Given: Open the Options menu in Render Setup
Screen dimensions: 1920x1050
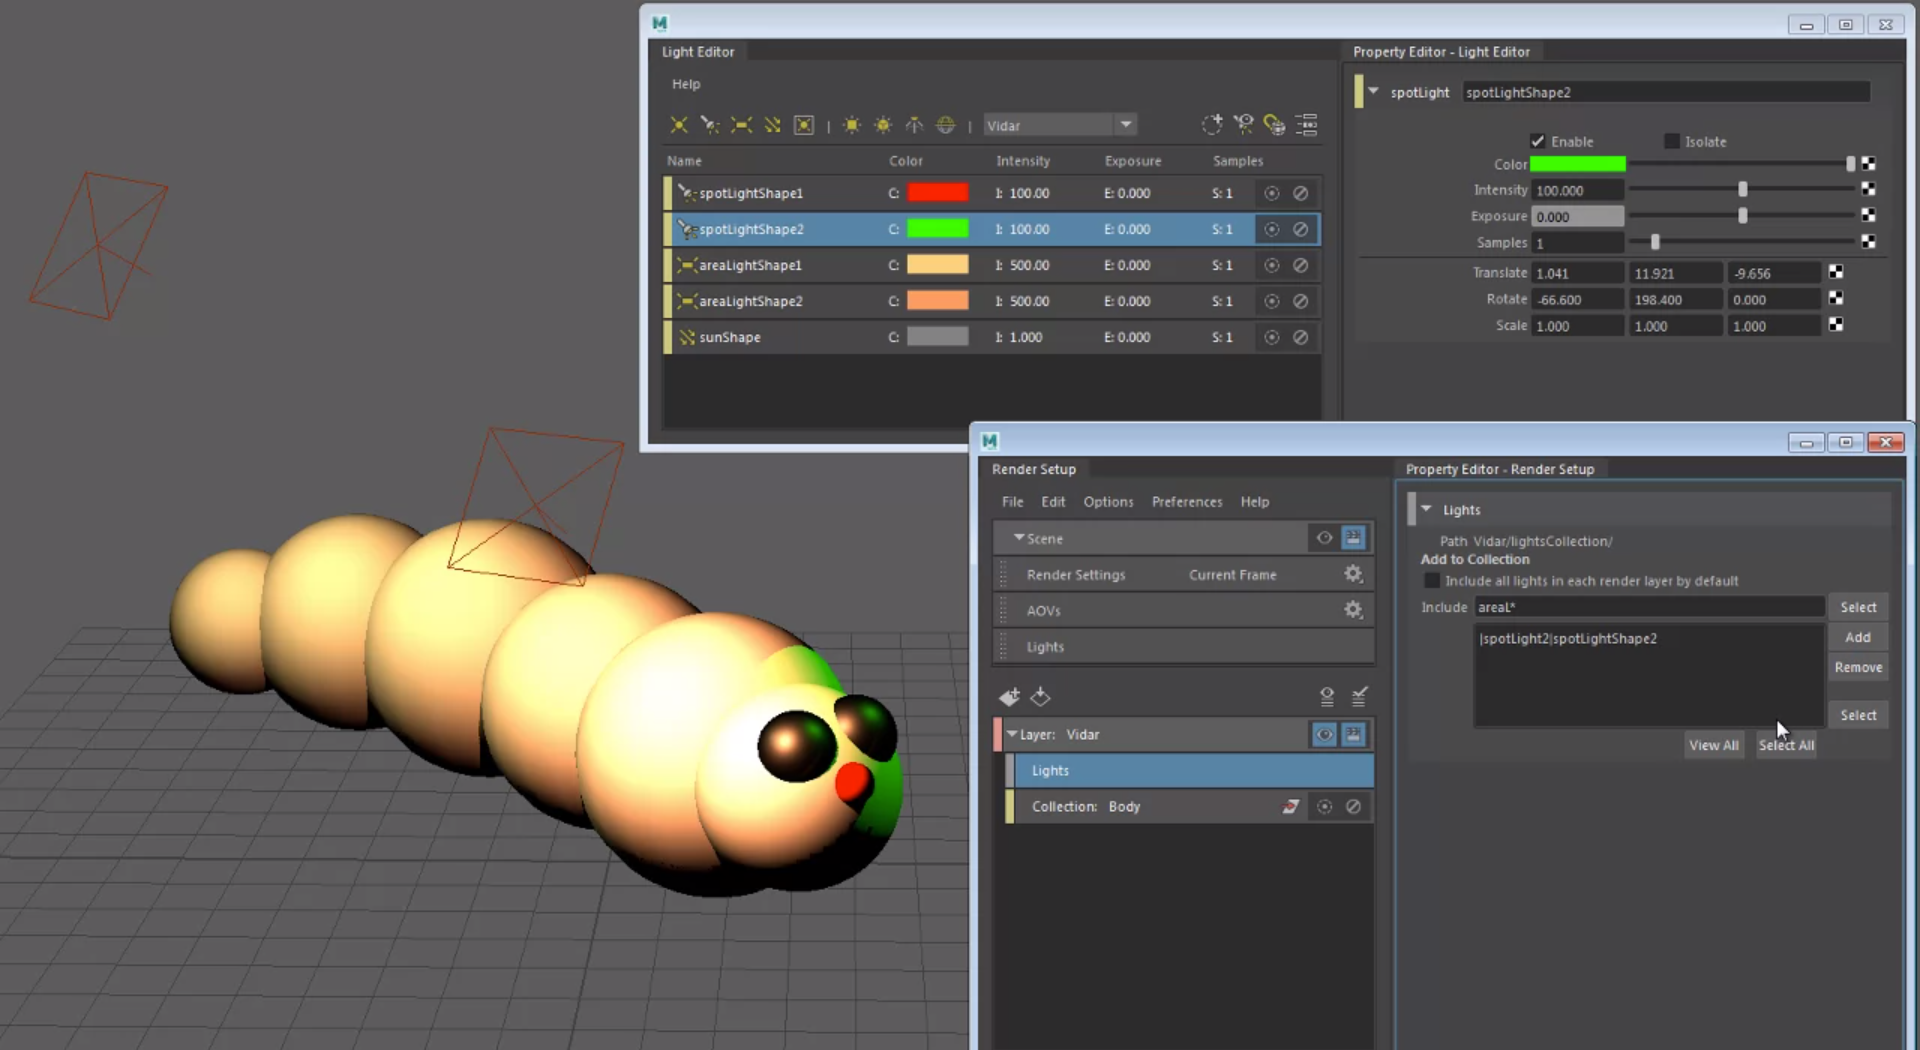Looking at the screenshot, I should tap(1108, 502).
